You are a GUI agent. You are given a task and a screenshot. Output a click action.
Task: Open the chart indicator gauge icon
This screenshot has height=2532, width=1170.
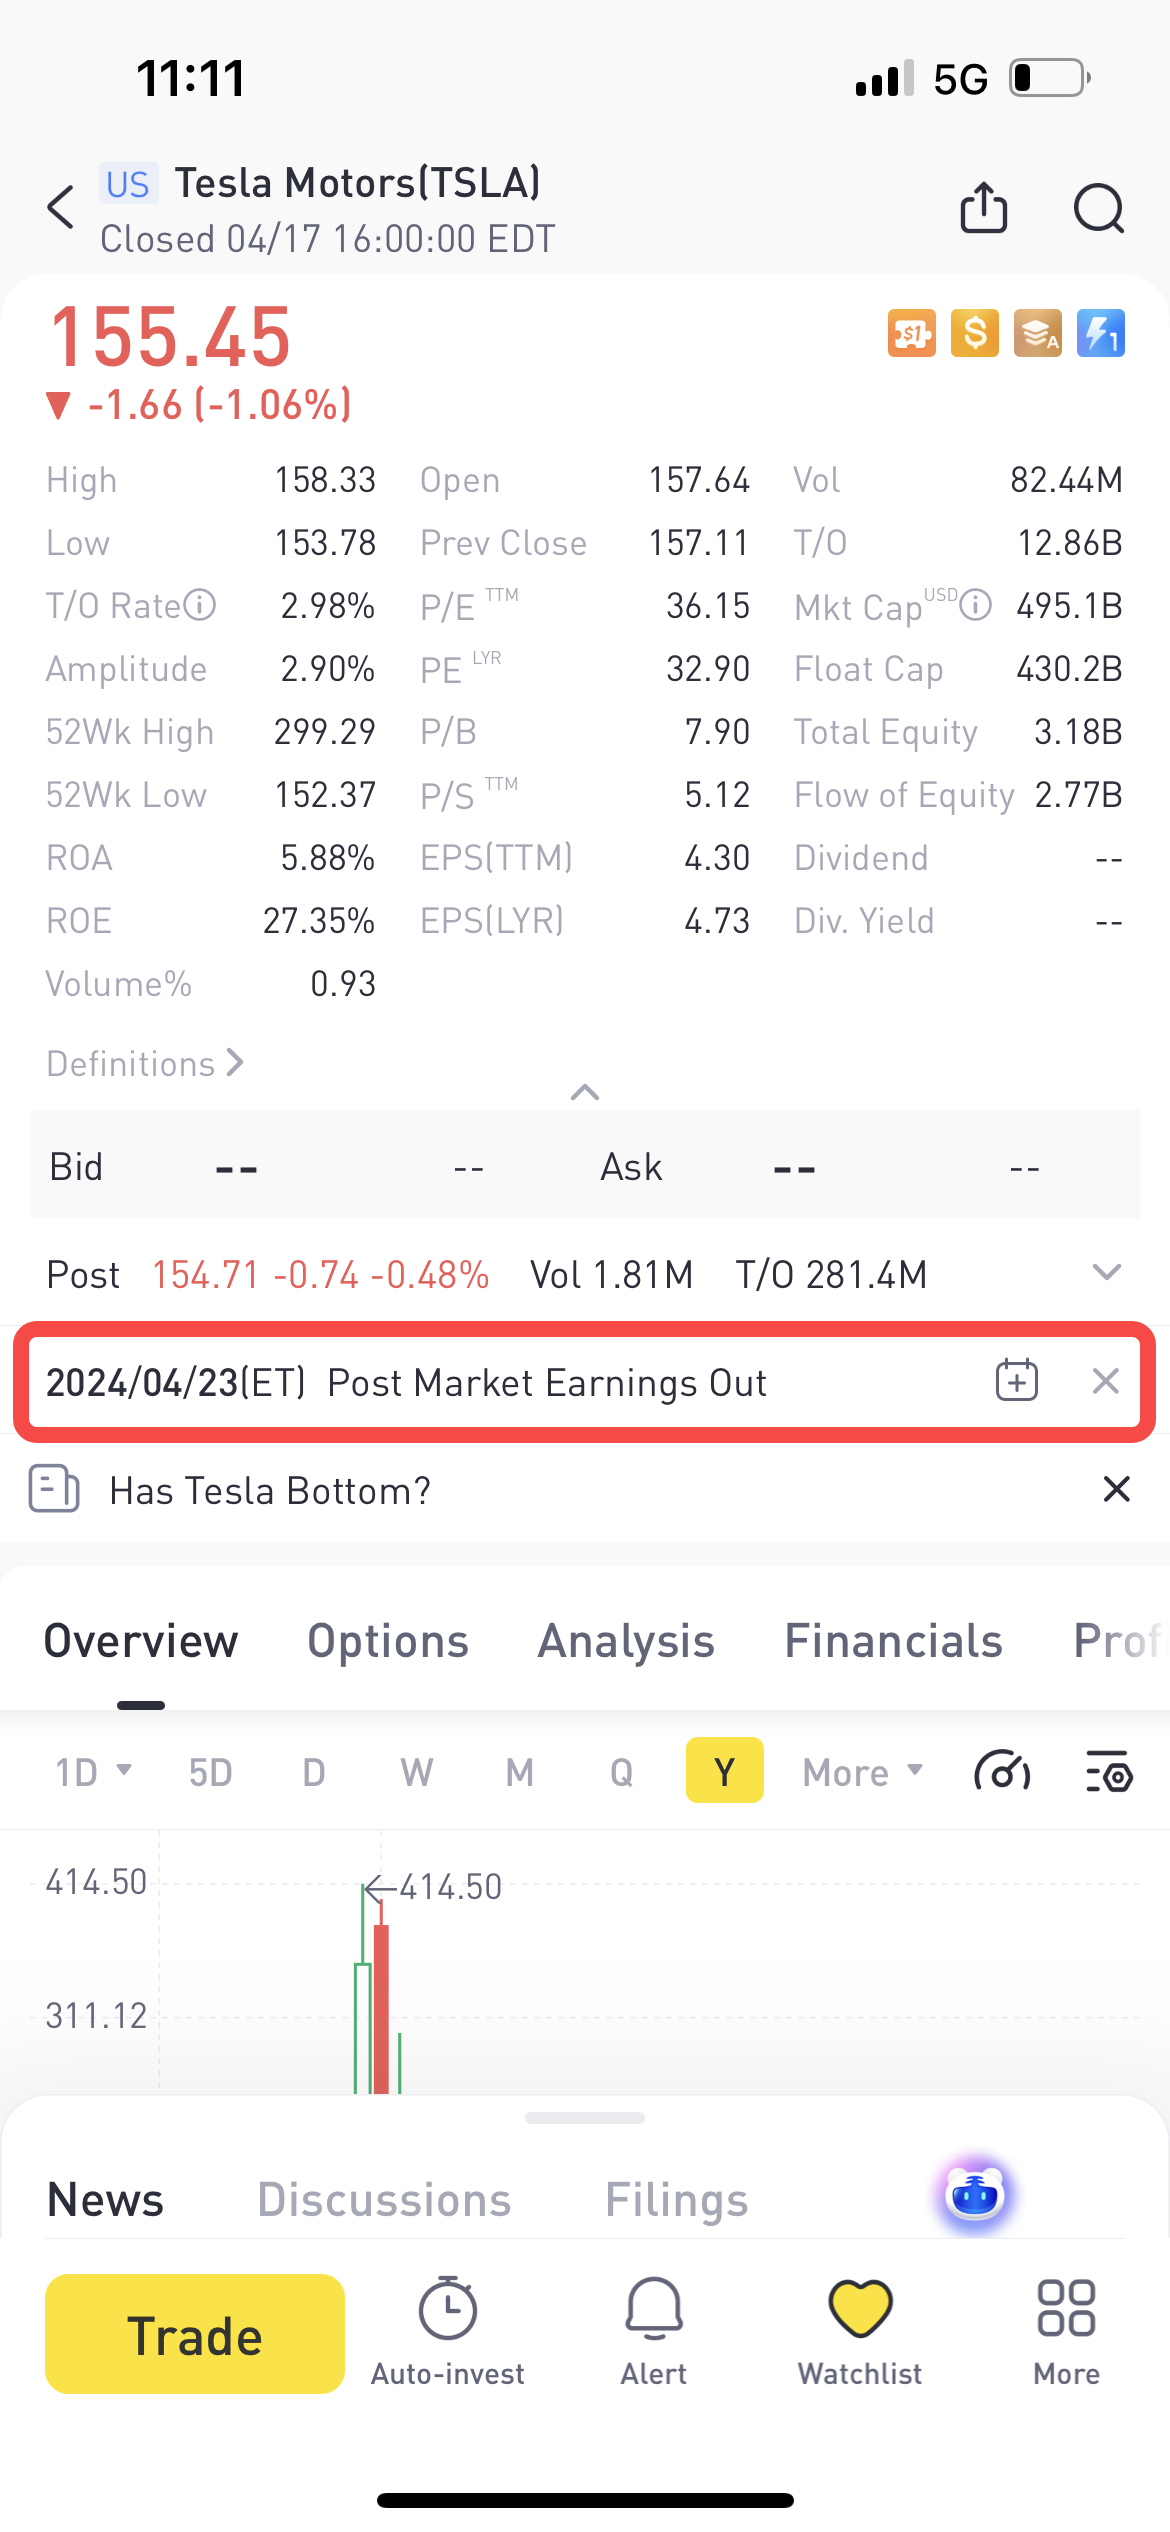1002,1773
